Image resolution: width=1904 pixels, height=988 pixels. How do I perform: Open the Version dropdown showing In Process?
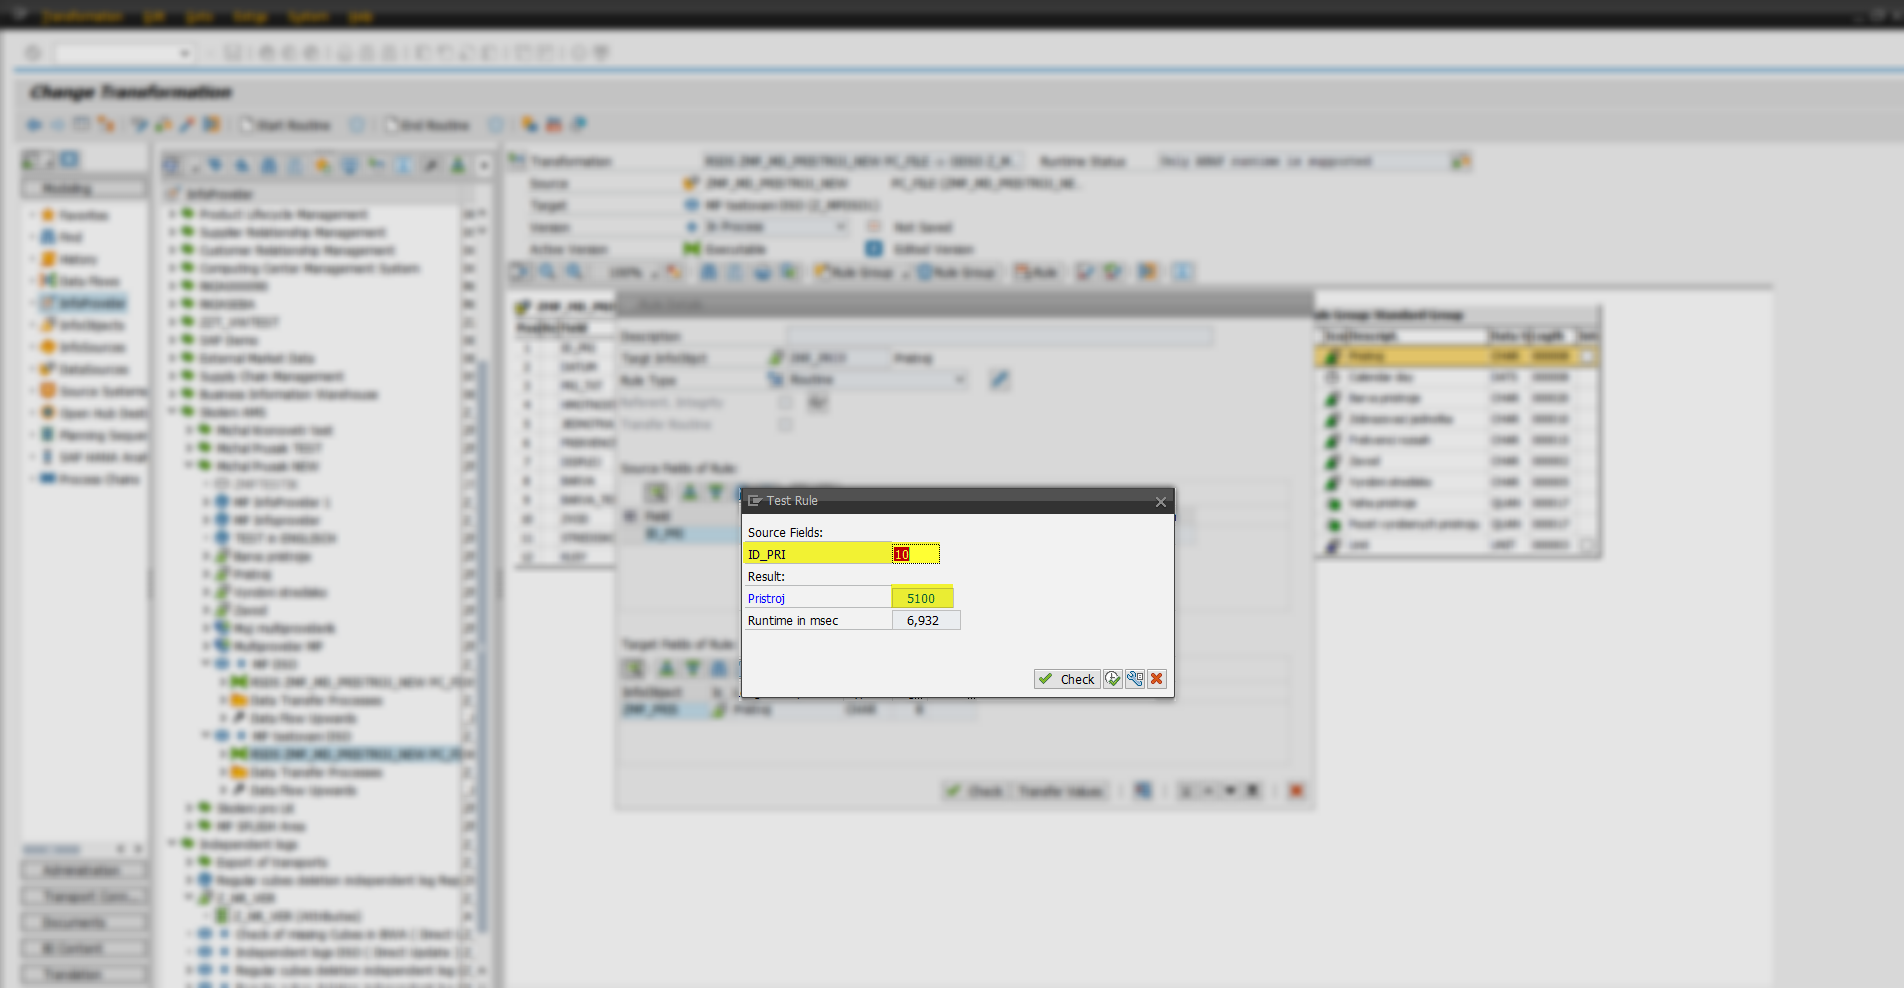[840, 227]
